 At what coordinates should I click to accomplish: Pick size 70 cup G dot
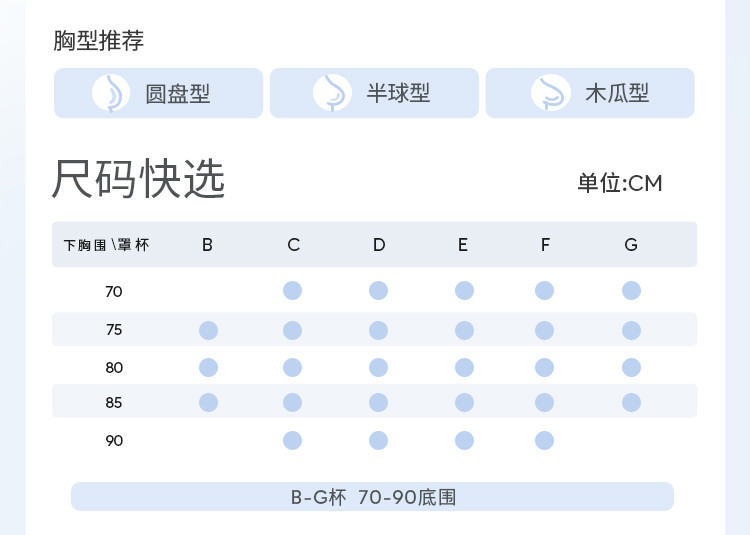click(631, 291)
